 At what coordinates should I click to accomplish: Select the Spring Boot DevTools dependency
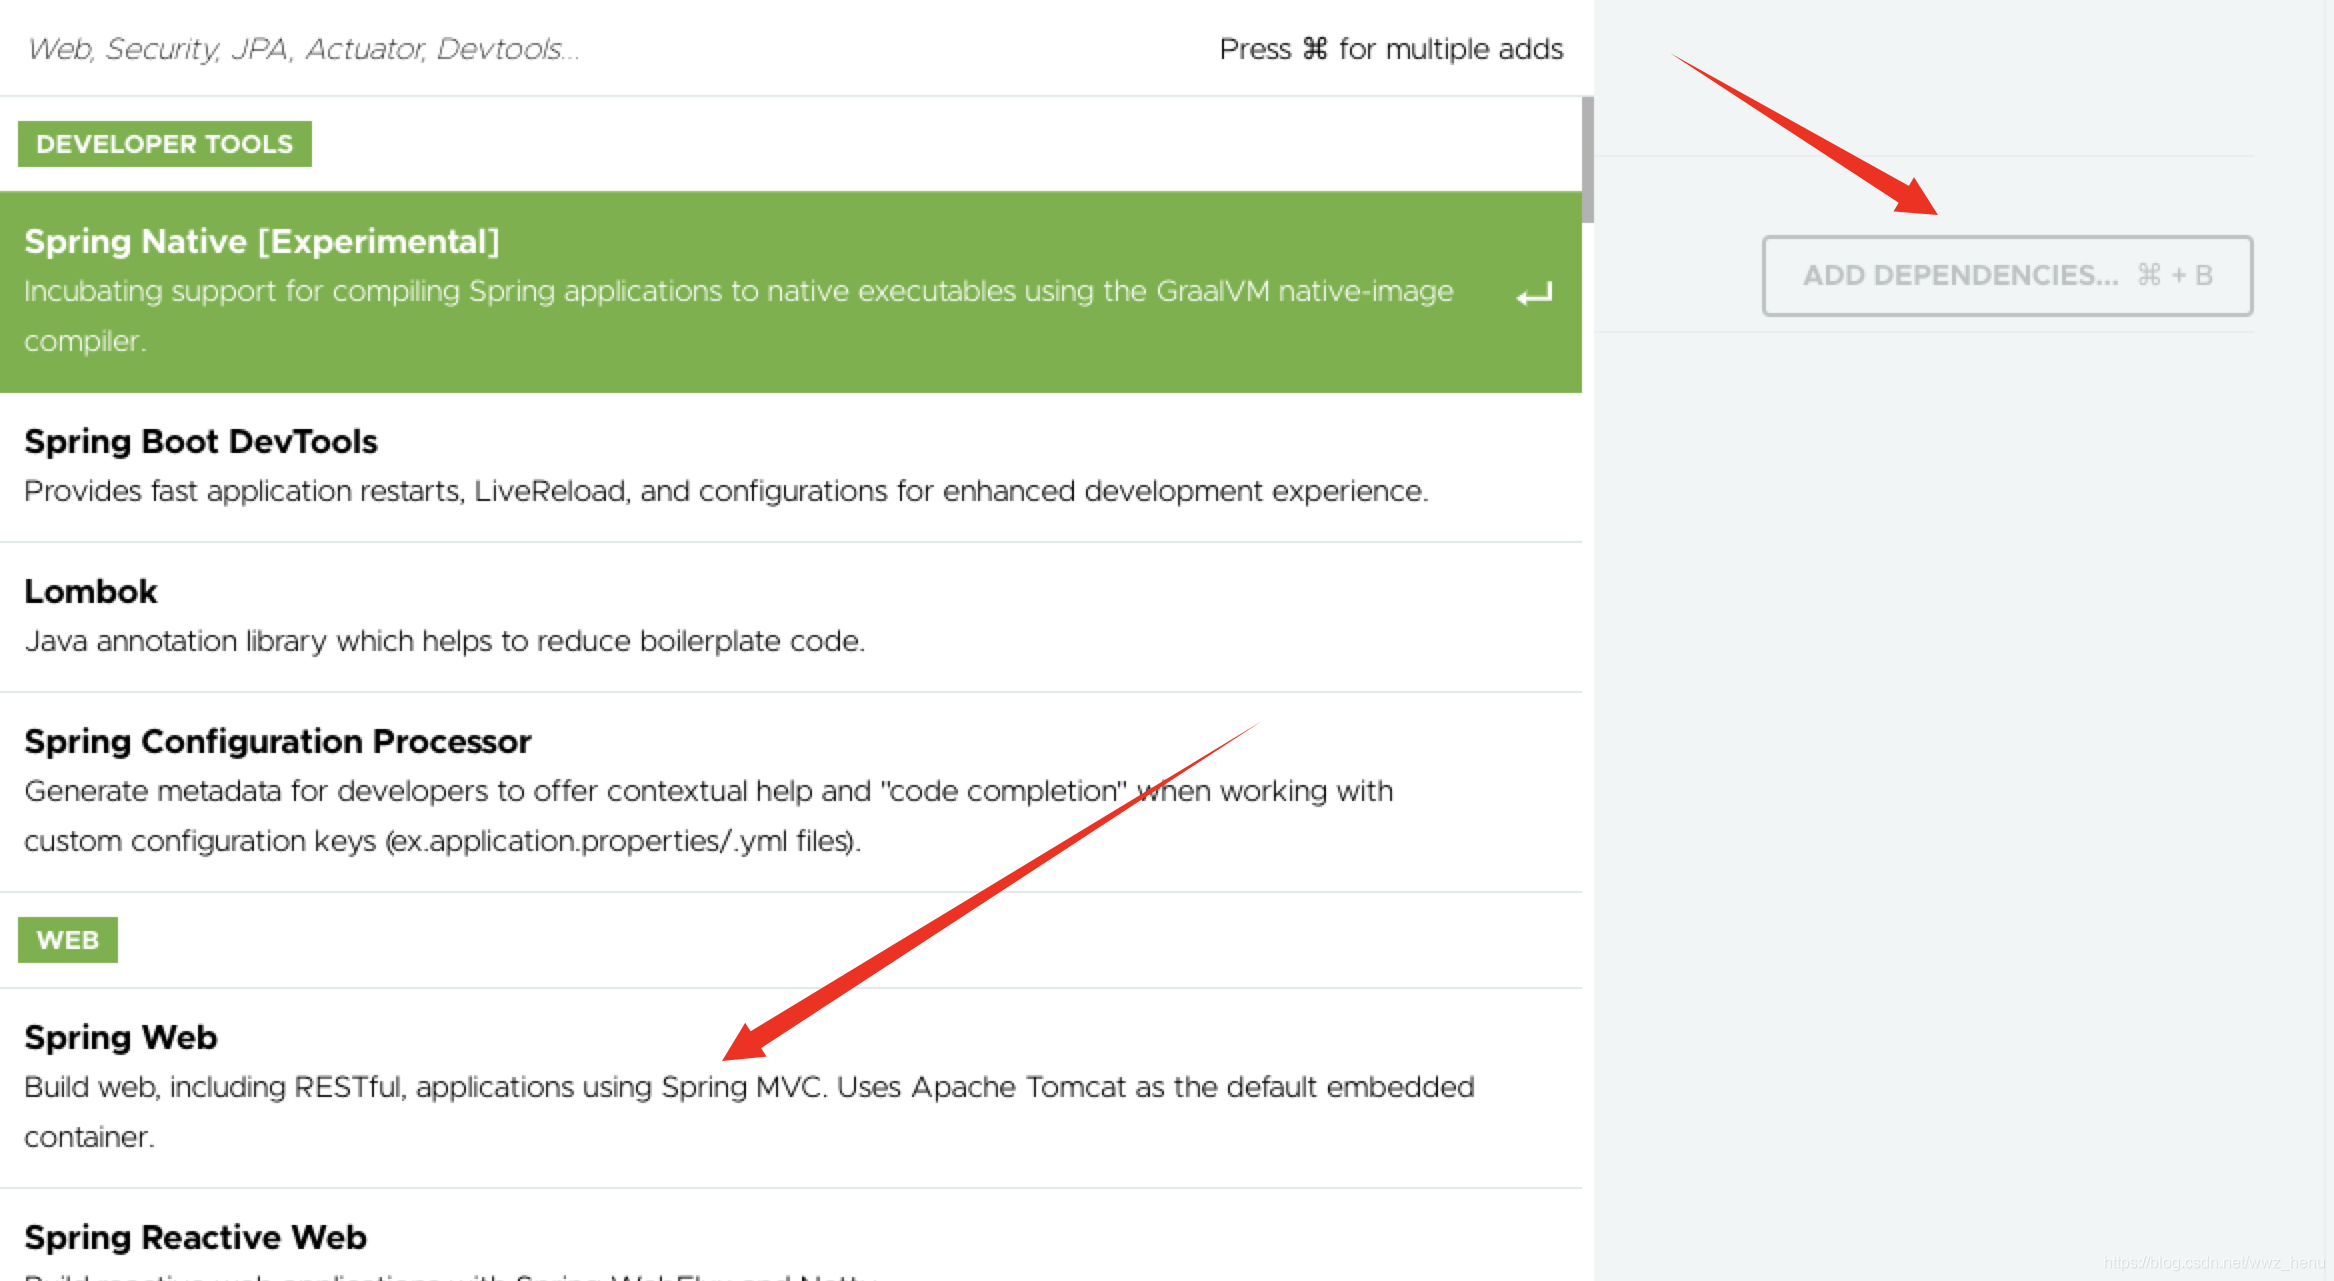tap(201, 441)
